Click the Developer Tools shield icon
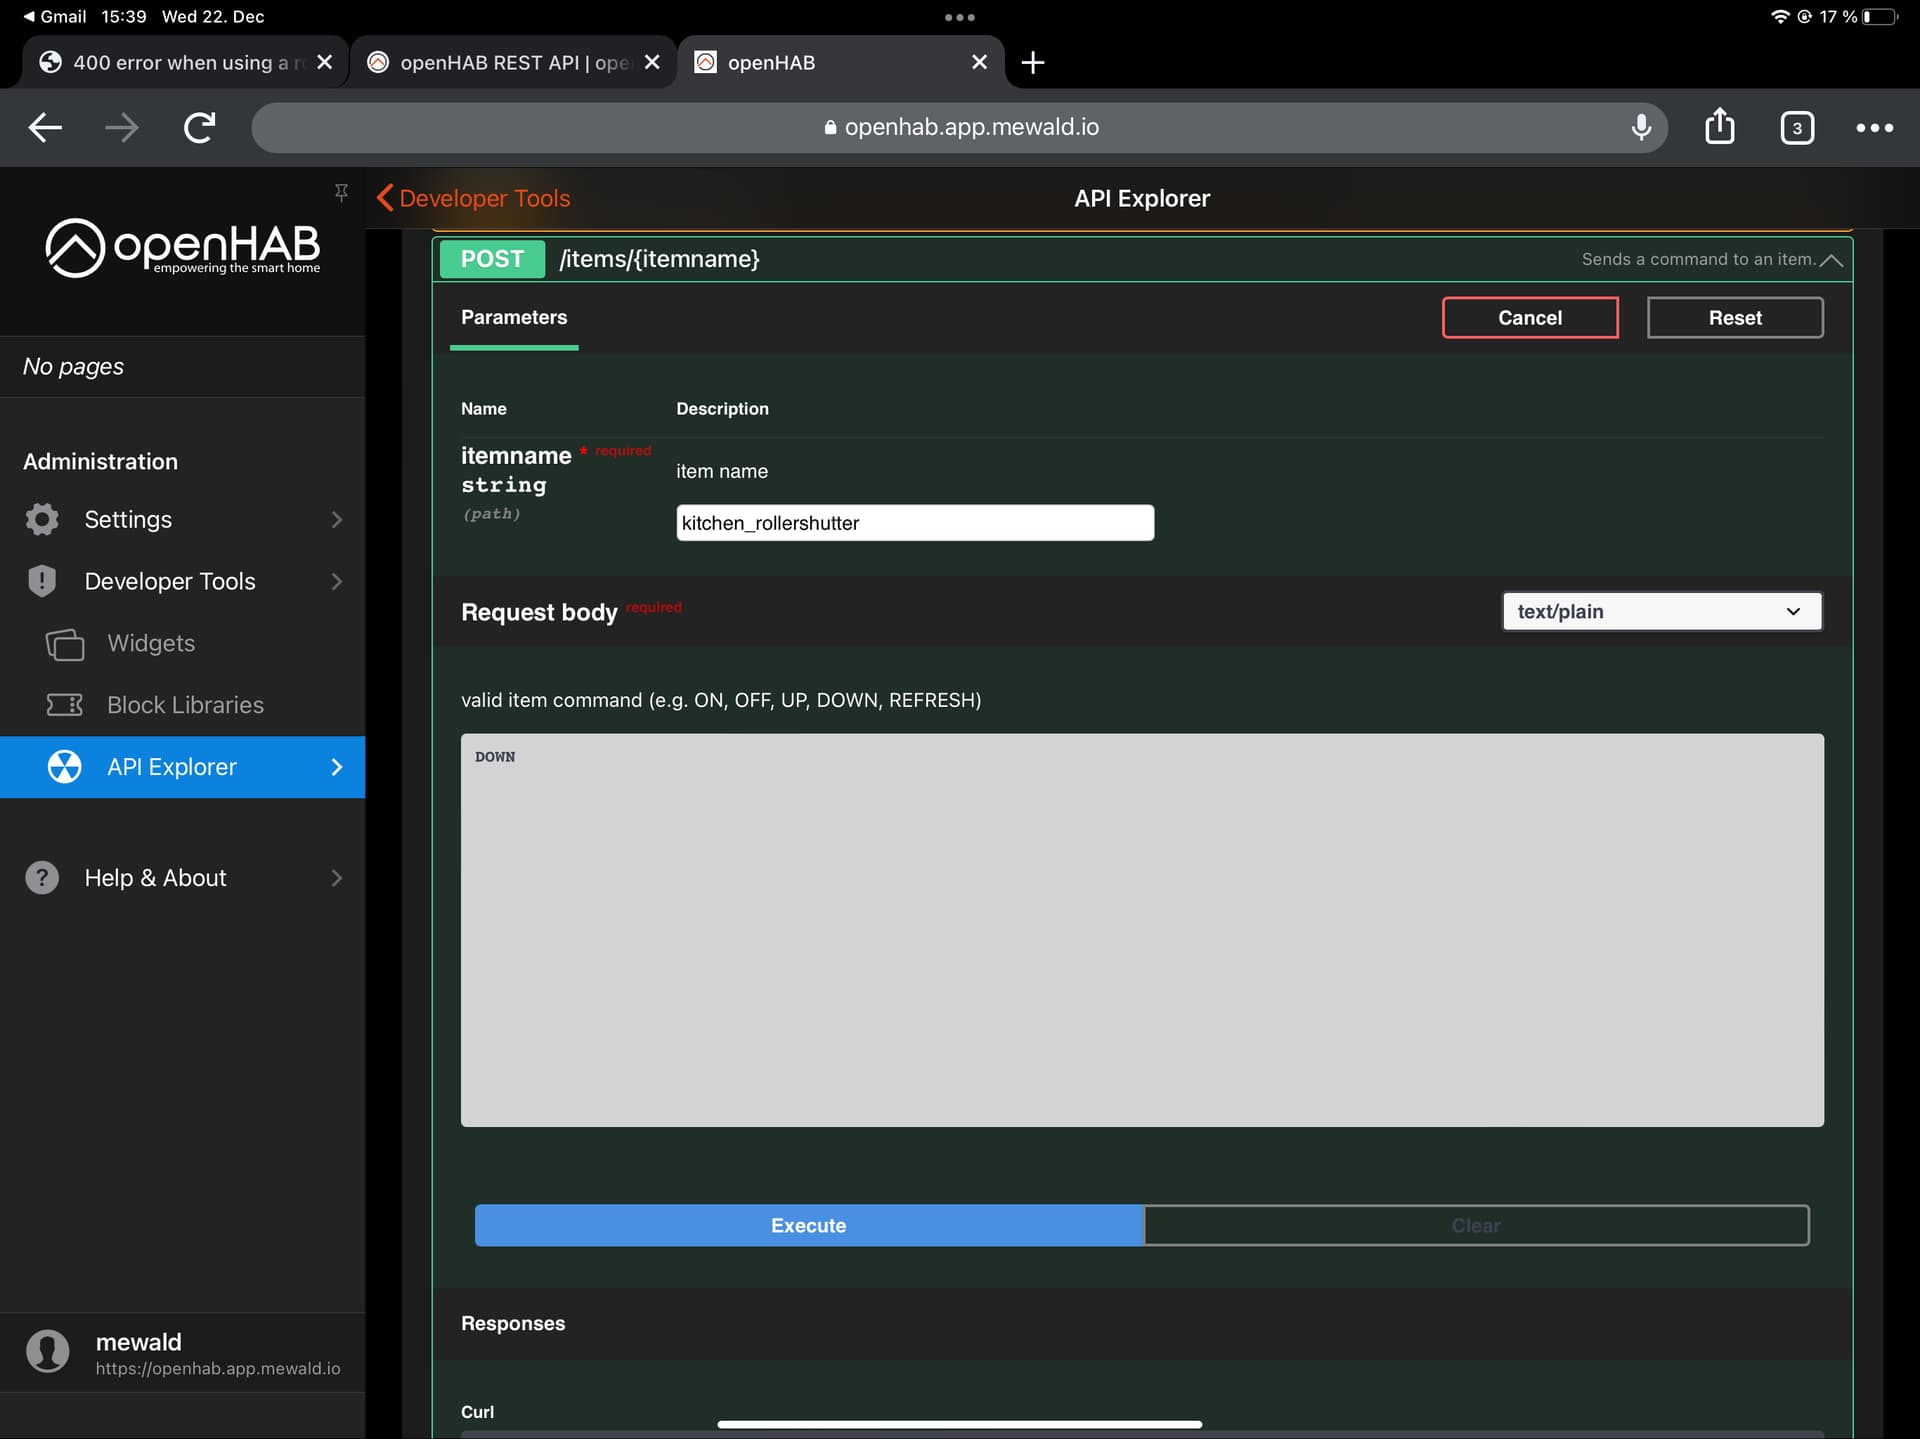The image size is (1920, 1439). click(x=42, y=581)
